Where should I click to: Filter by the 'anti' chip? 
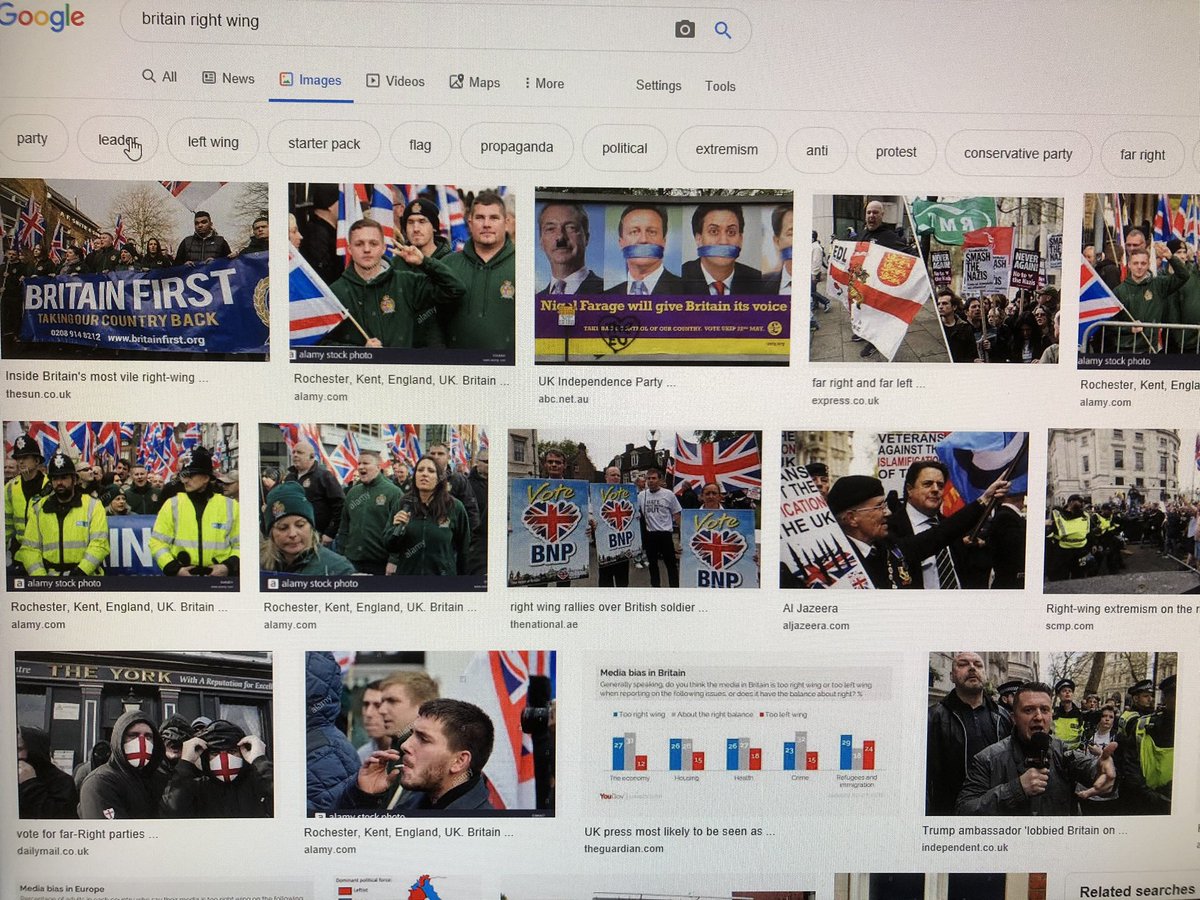click(817, 151)
